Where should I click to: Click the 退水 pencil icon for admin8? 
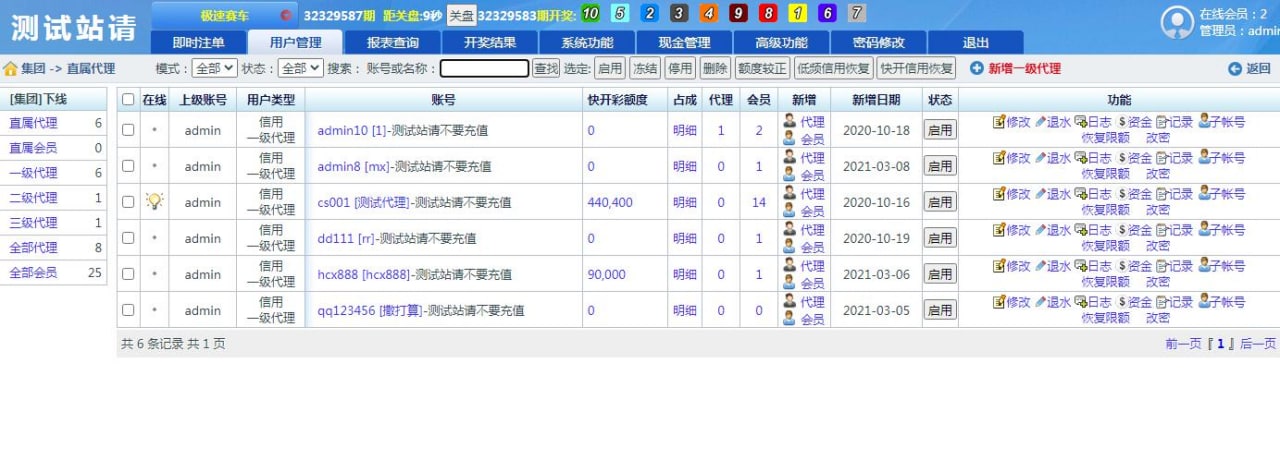[1040, 158]
